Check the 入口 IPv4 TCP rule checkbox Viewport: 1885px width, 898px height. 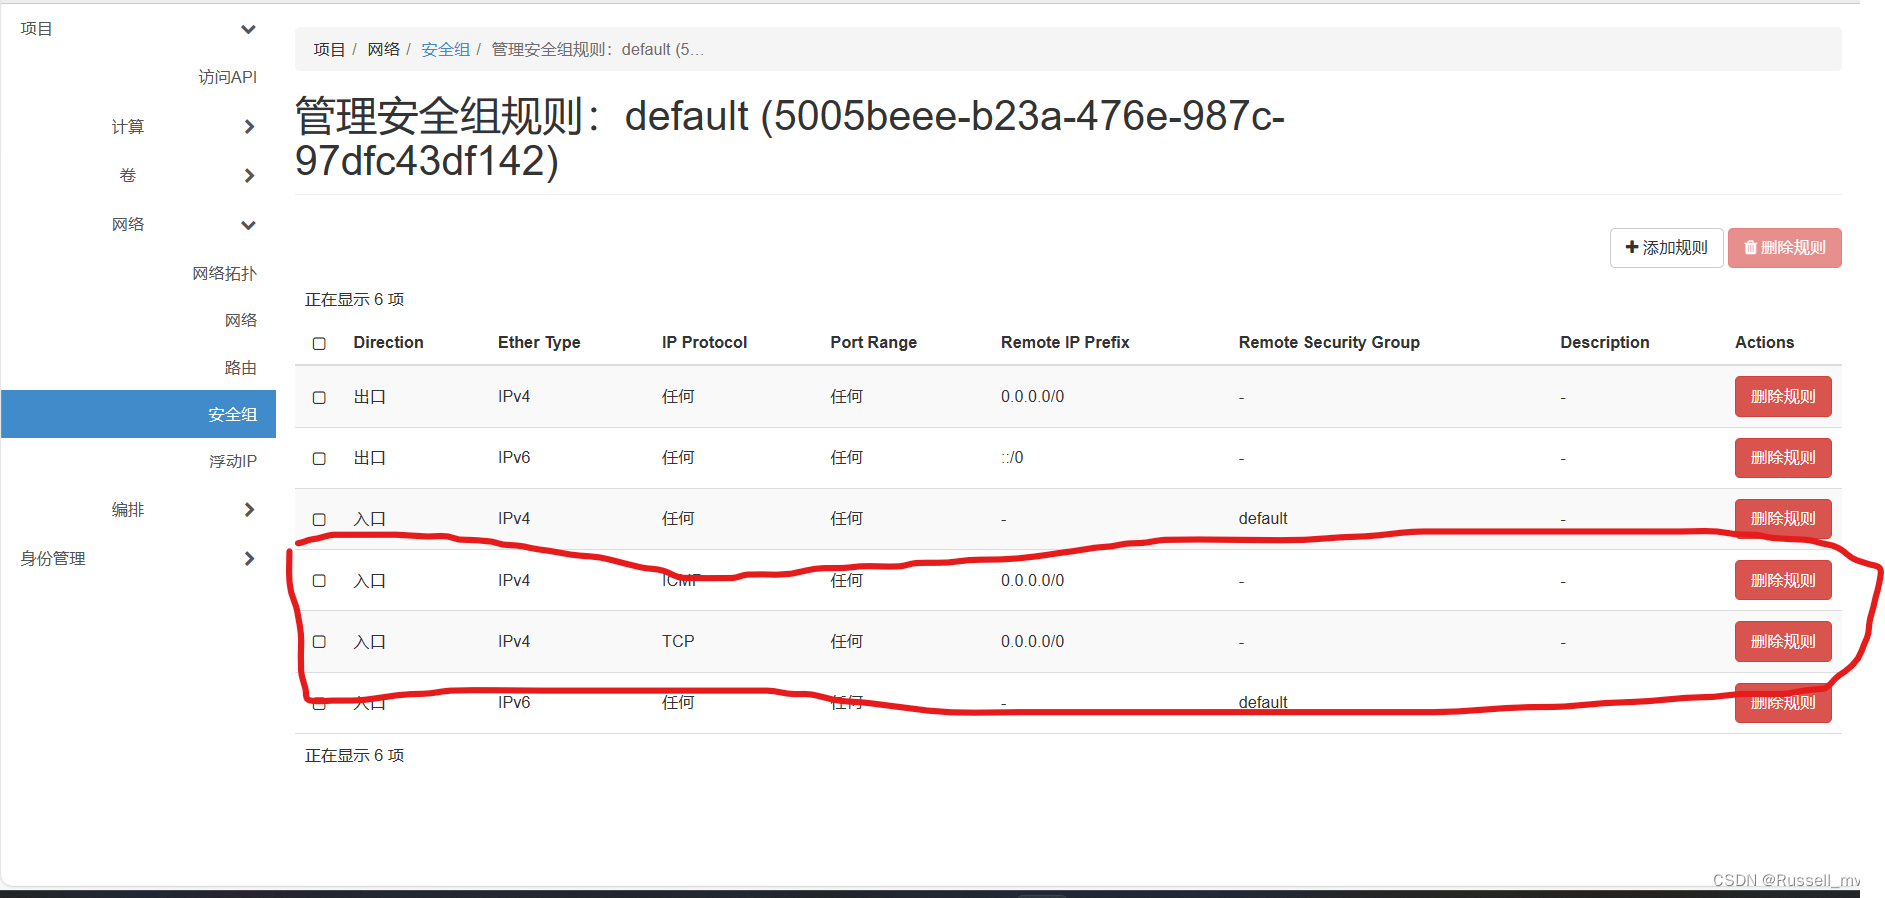tap(319, 642)
